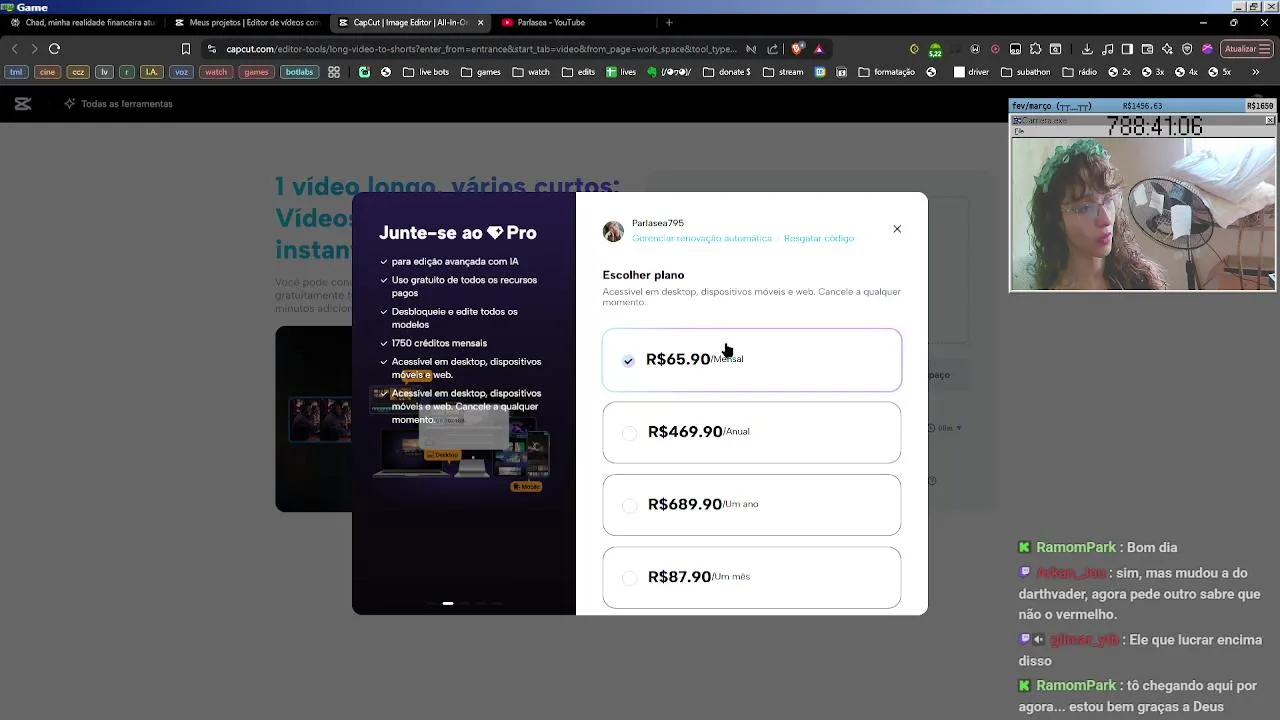
Task: Close the CapCut Image Editor tab
Action: (x=481, y=22)
